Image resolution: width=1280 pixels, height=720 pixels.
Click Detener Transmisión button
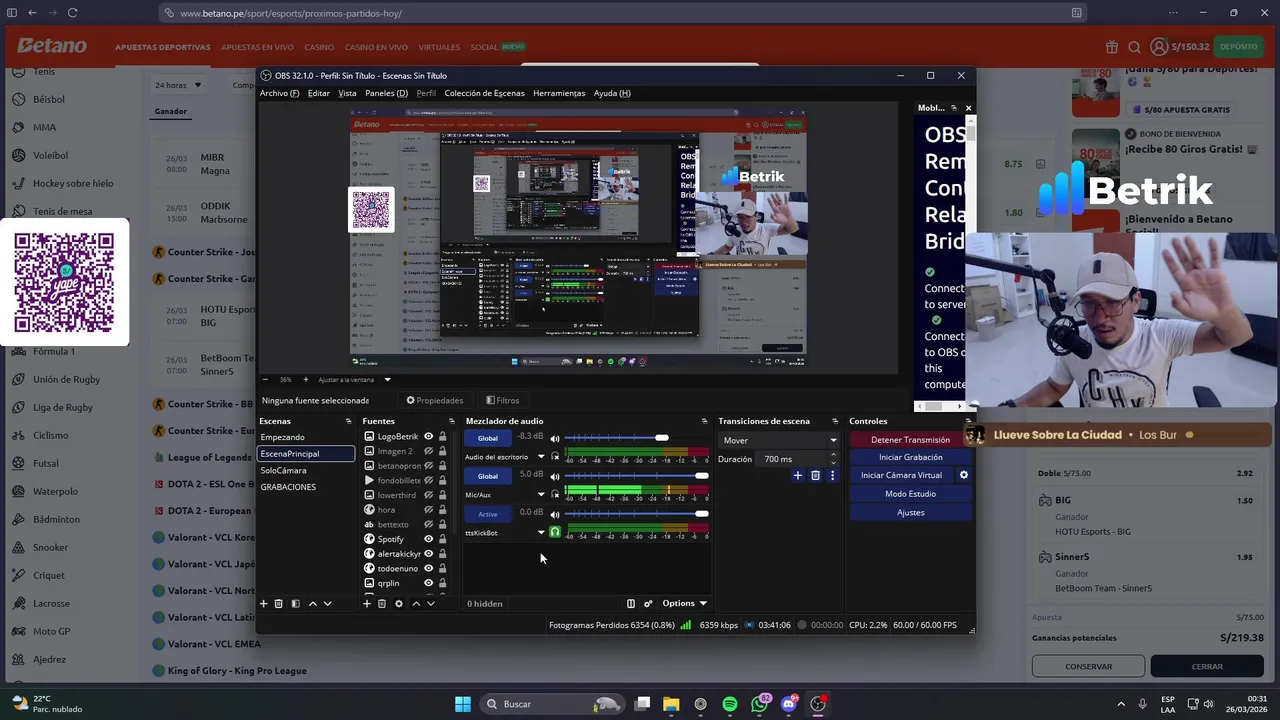910,440
